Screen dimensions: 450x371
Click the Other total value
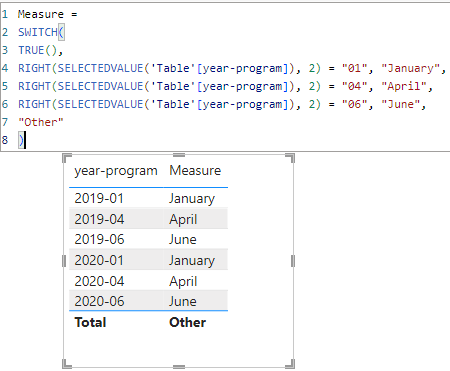pyautogui.click(x=187, y=322)
